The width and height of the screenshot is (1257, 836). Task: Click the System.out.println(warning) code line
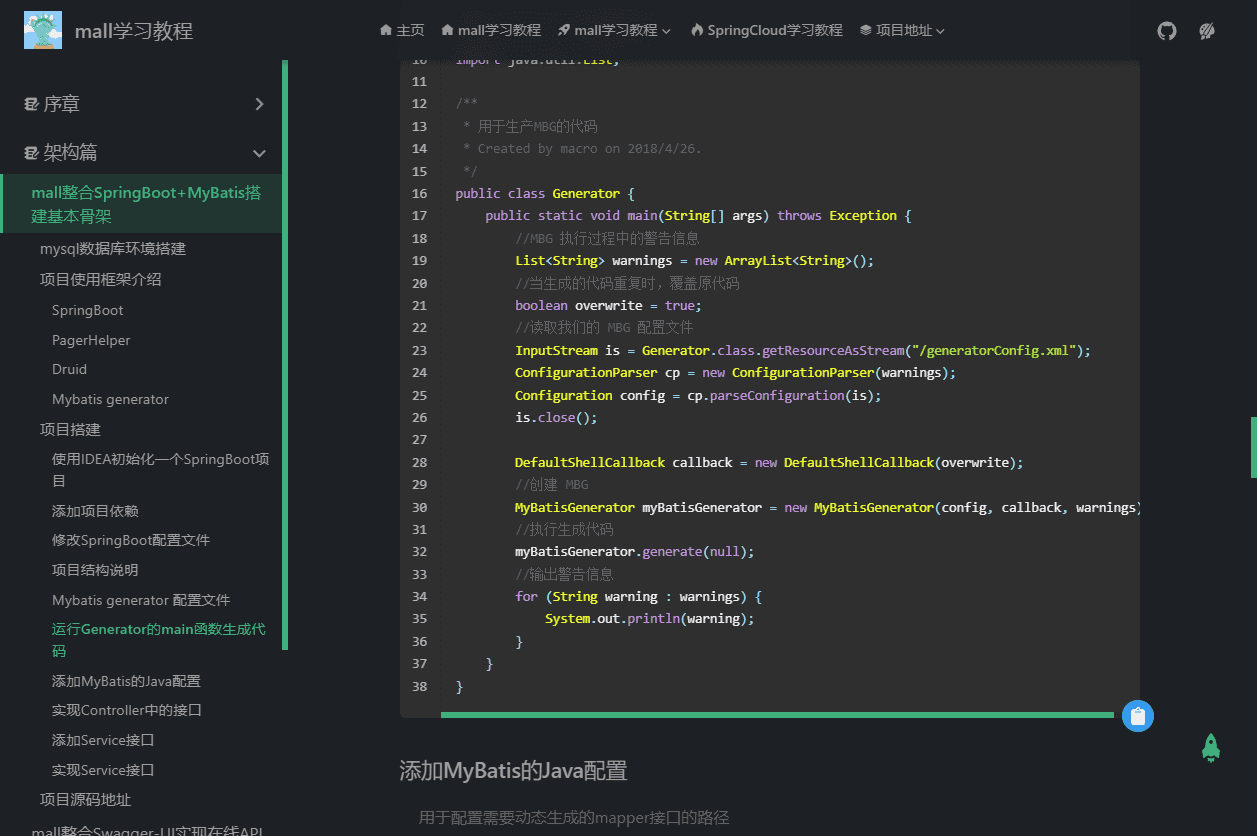pyautogui.click(x=650, y=619)
